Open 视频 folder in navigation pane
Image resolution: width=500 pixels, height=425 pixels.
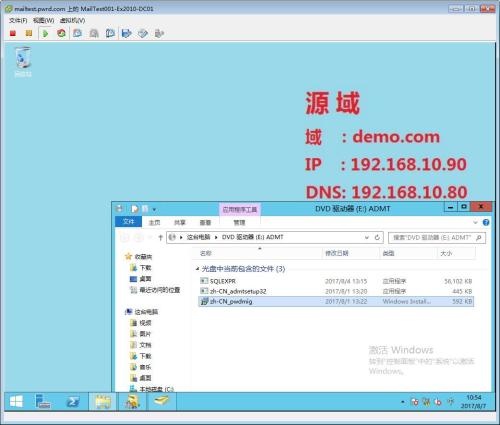[145, 323]
